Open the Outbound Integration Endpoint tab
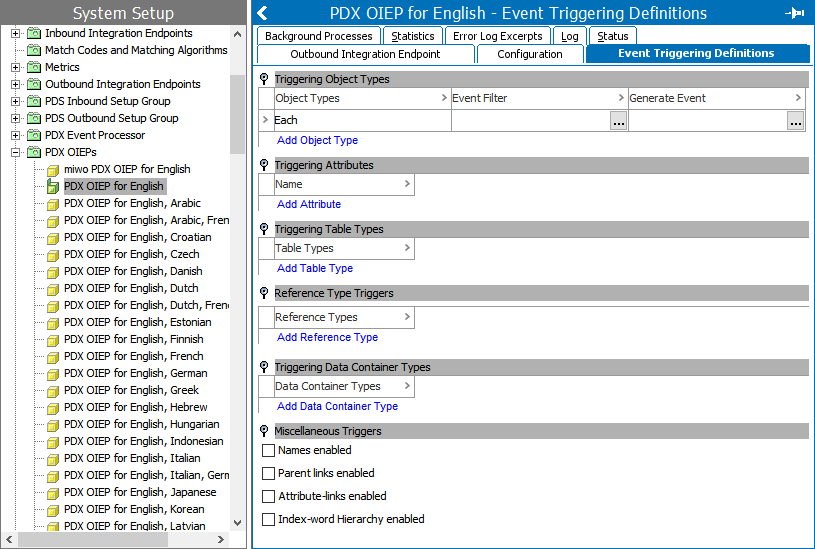 tap(365, 54)
